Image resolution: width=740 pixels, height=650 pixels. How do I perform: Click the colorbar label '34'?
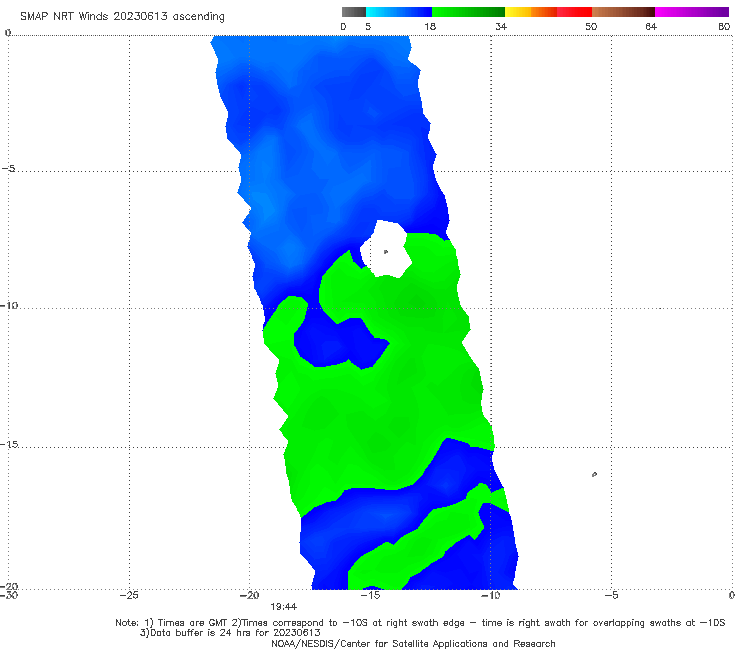501,27
